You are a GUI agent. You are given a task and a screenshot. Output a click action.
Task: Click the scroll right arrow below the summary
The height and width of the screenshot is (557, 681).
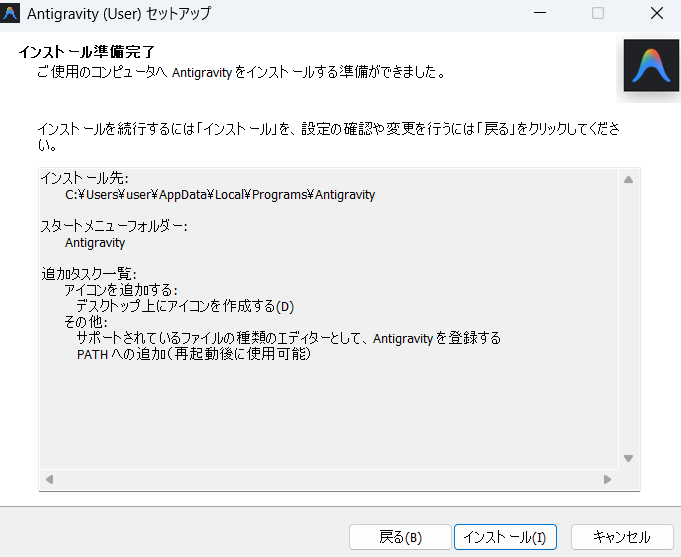coord(607,480)
